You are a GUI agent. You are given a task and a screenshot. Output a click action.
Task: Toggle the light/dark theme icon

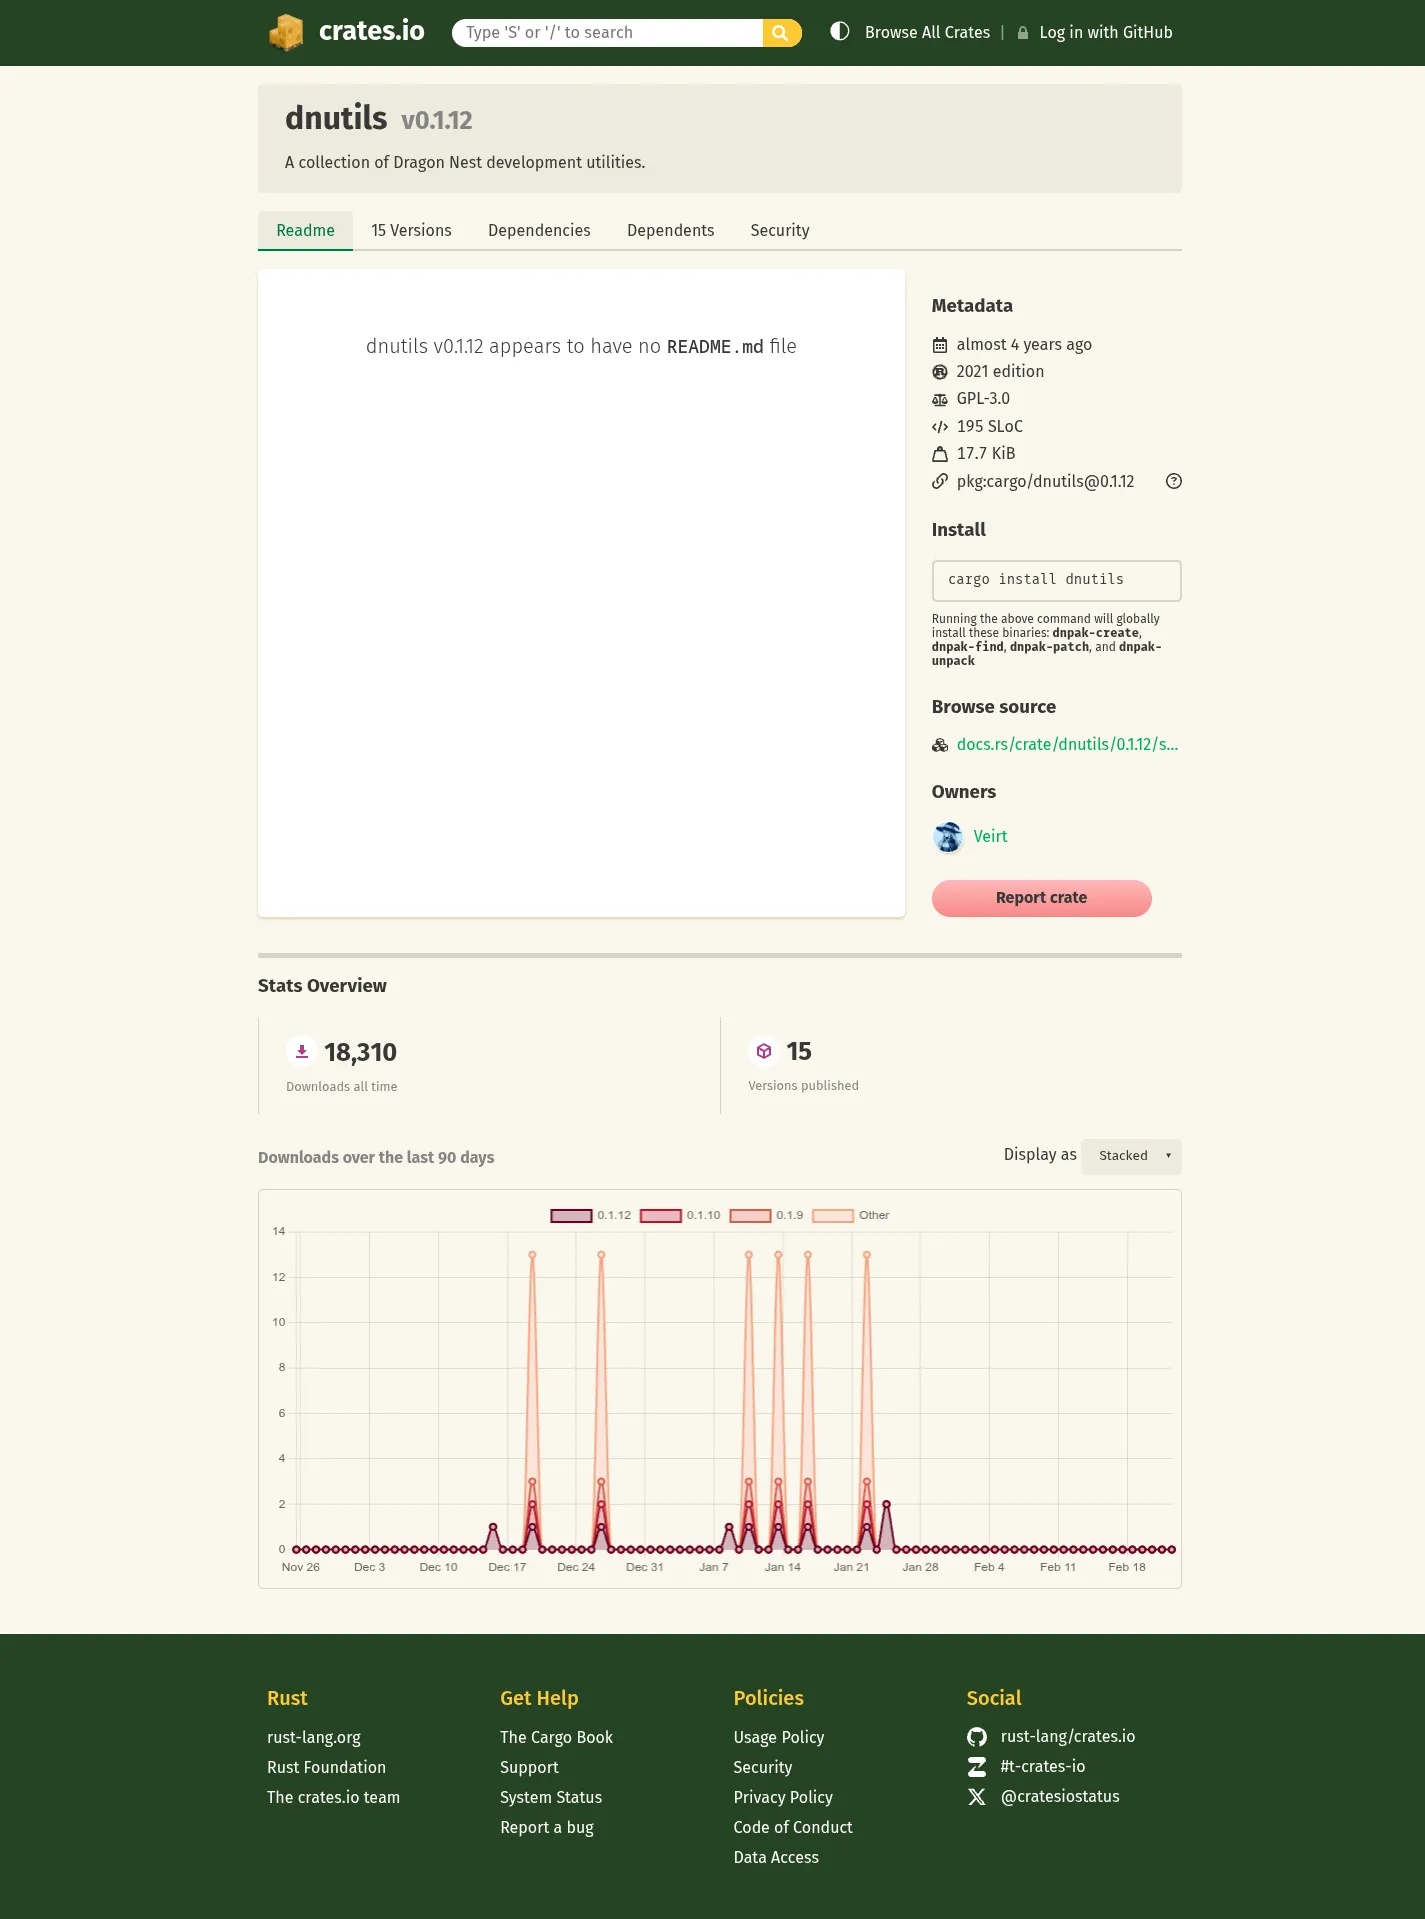[x=840, y=31]
